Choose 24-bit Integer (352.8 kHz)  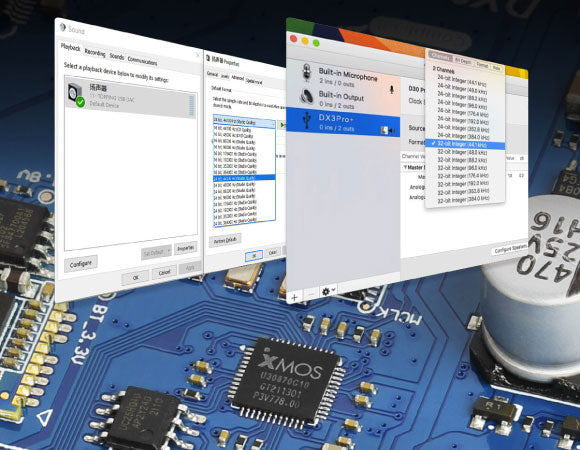pos(462,128)
